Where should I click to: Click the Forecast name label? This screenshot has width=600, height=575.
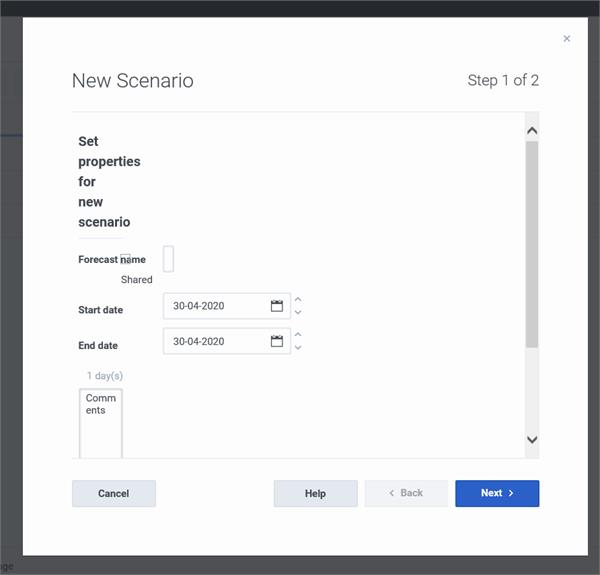(112, 259)
